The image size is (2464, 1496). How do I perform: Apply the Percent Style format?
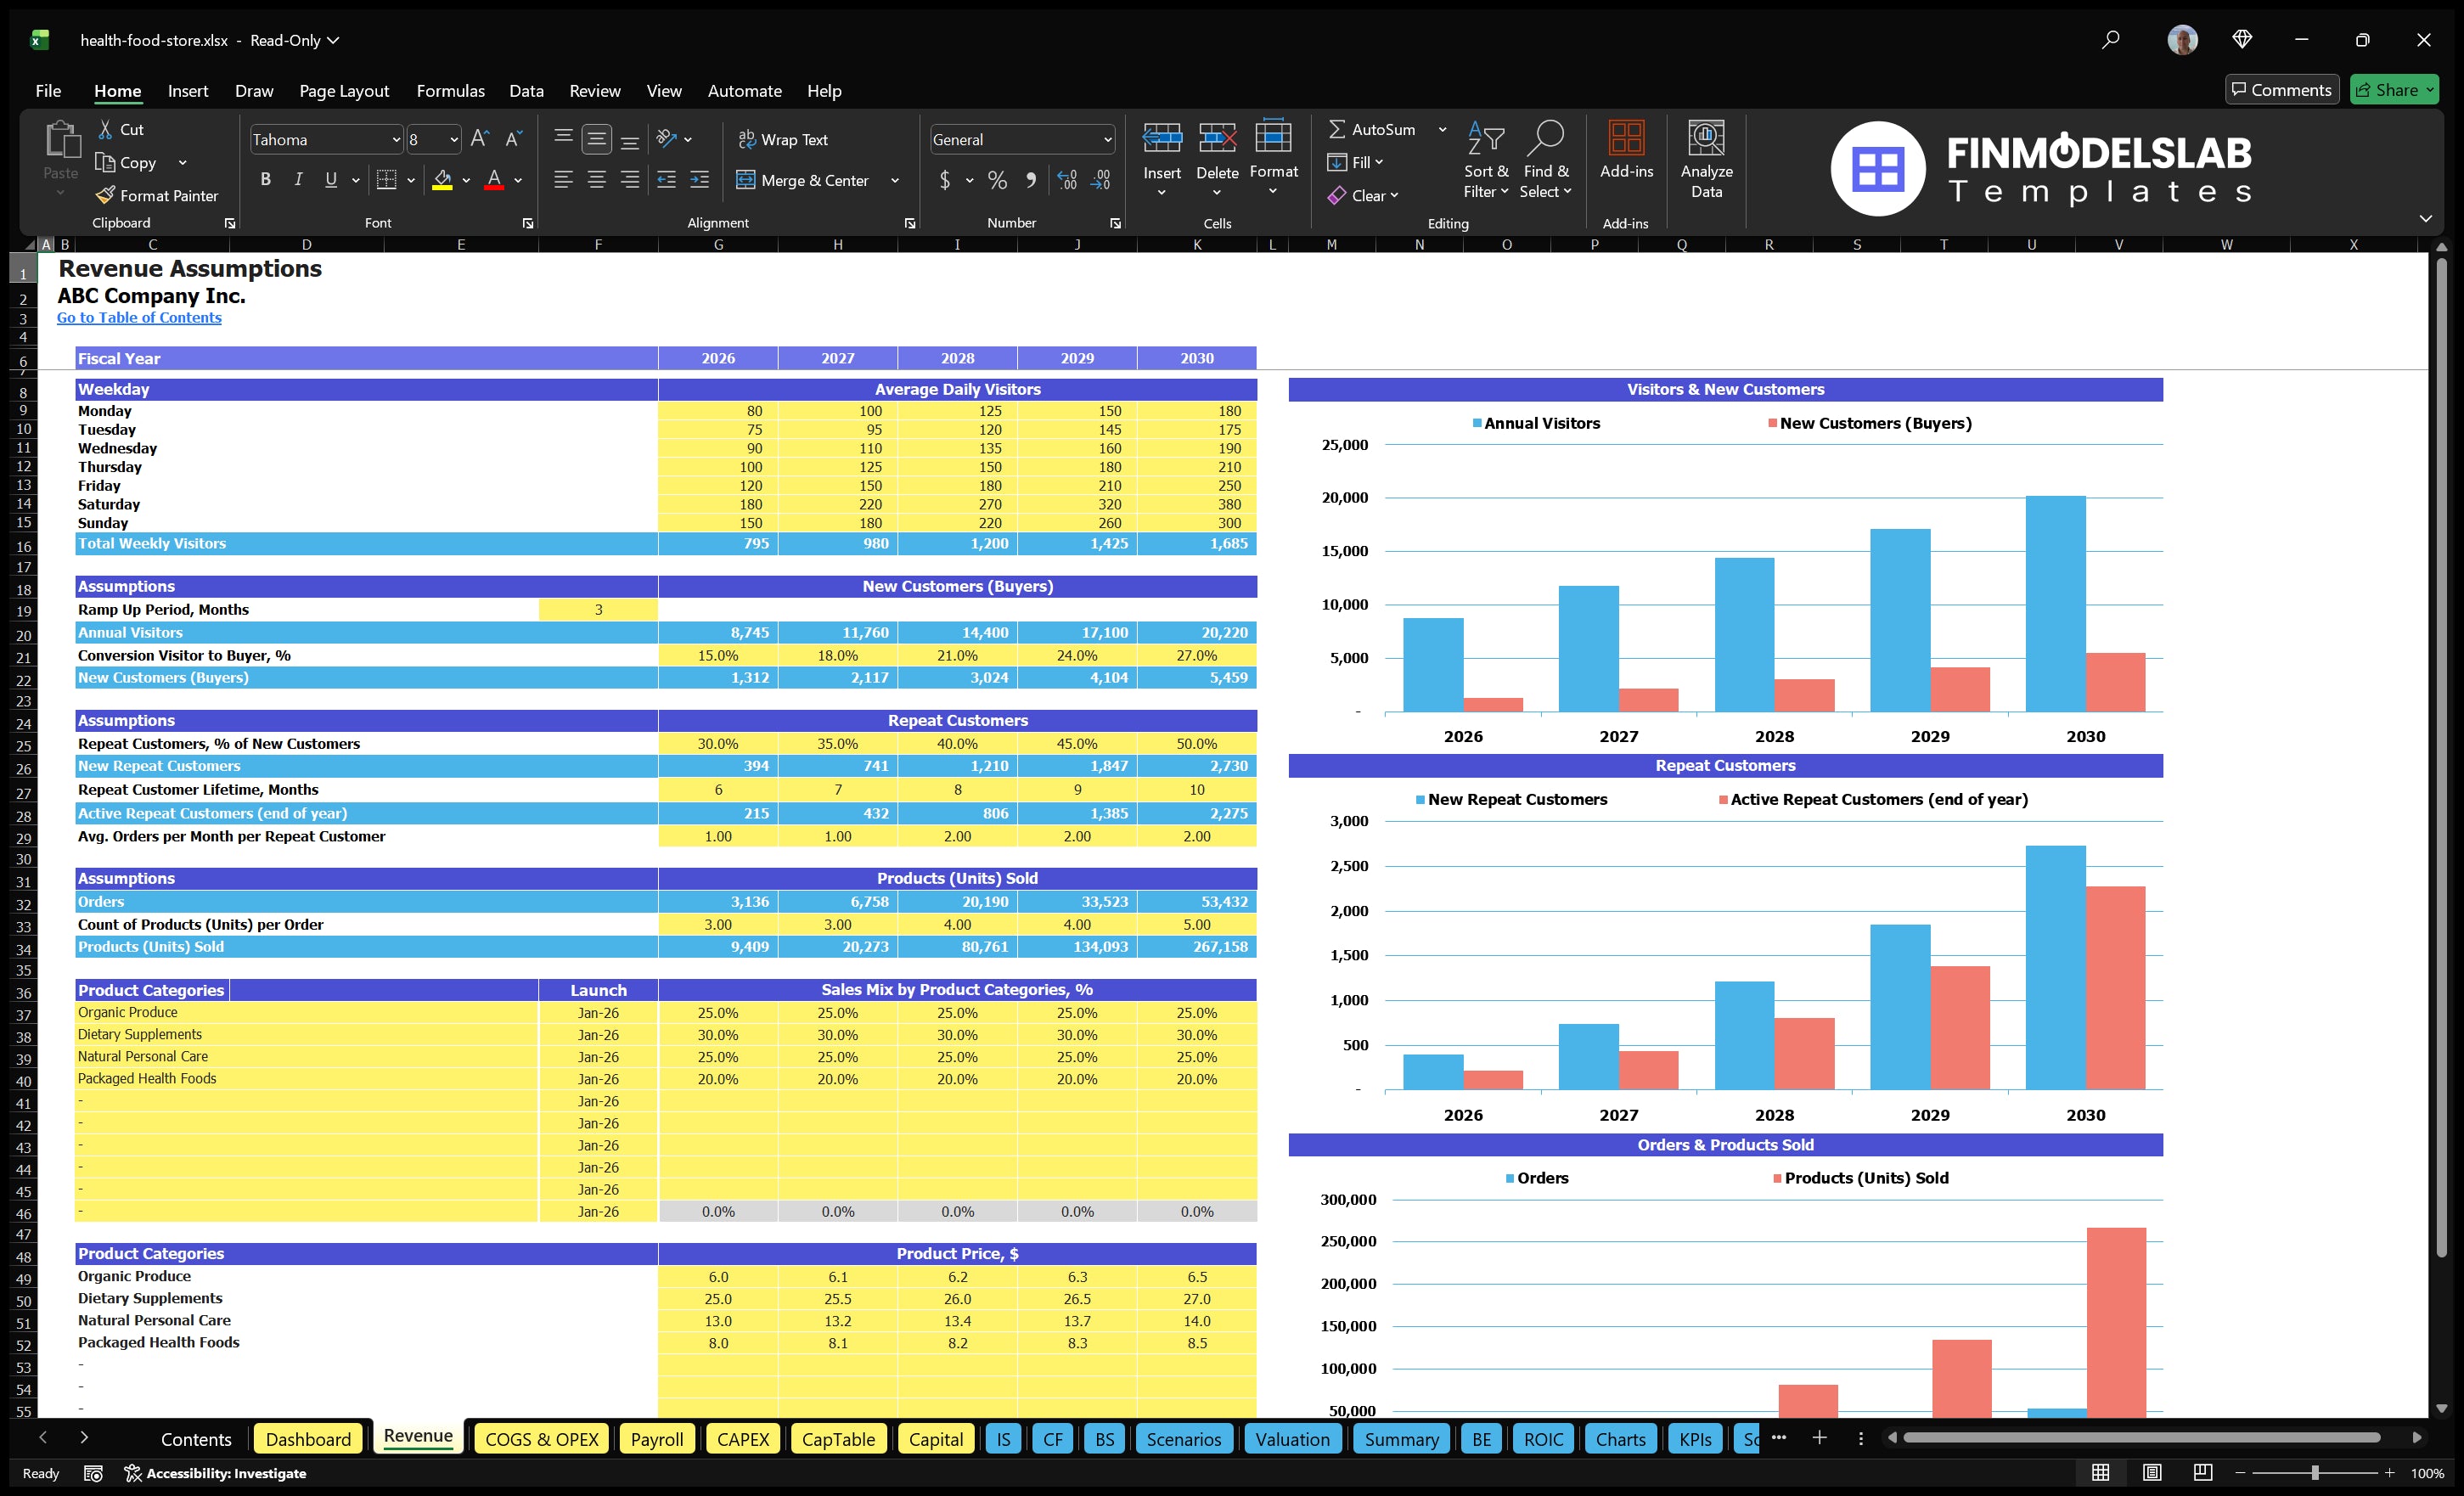[x=997, y=180]
